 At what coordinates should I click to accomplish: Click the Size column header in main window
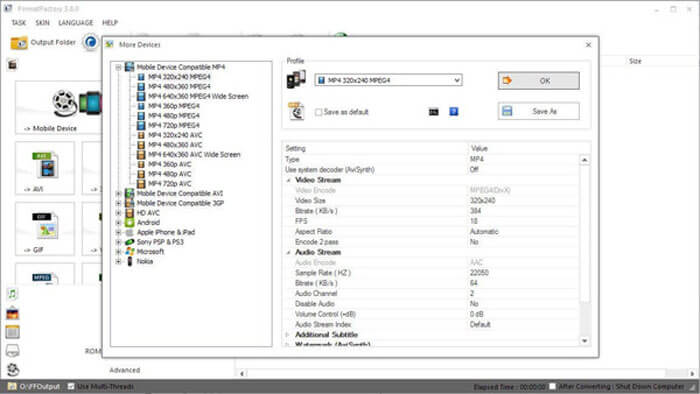635,61
